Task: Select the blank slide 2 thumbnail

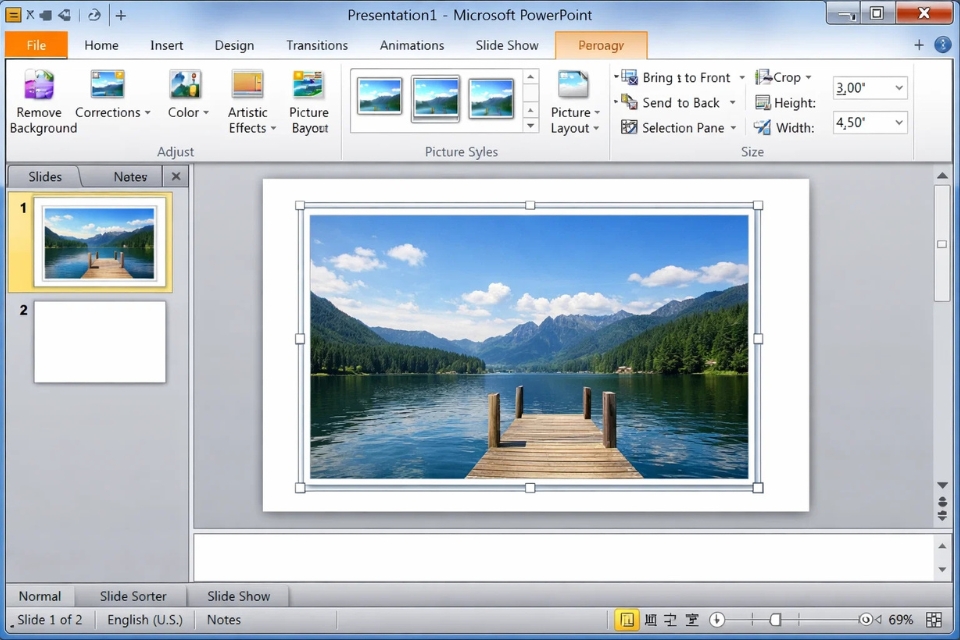Action: (100, 342)
